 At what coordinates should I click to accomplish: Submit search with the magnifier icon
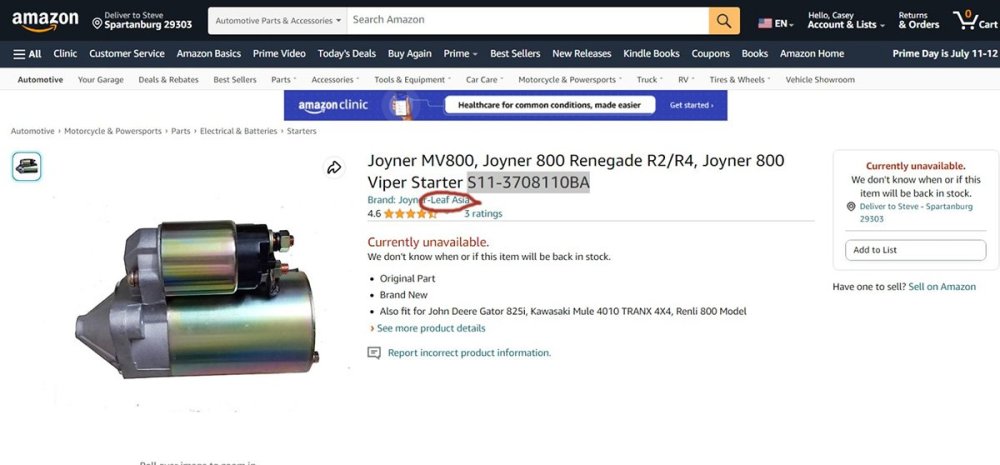pyautogui.click(x=724, y=20)
